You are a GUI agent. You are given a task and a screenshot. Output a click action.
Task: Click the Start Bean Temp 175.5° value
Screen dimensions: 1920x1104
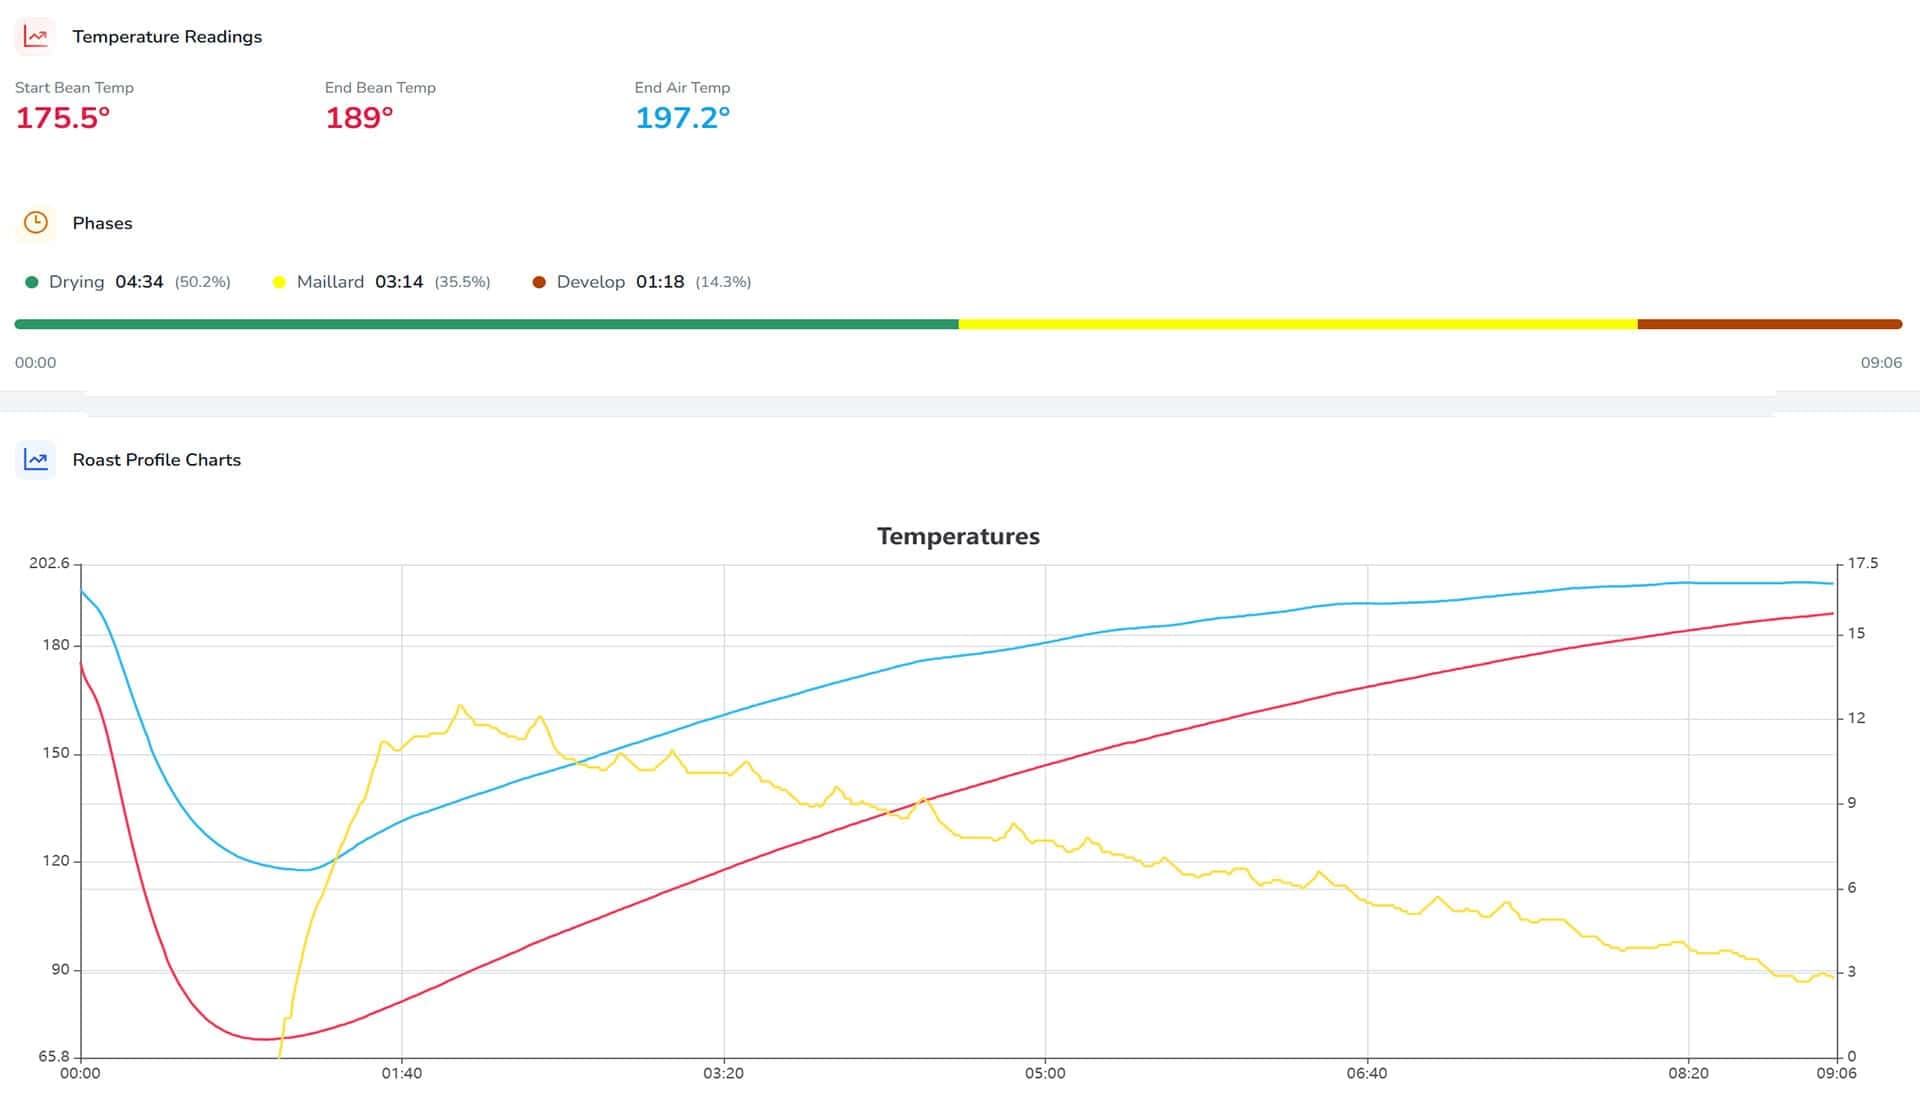tap(63, 118)
